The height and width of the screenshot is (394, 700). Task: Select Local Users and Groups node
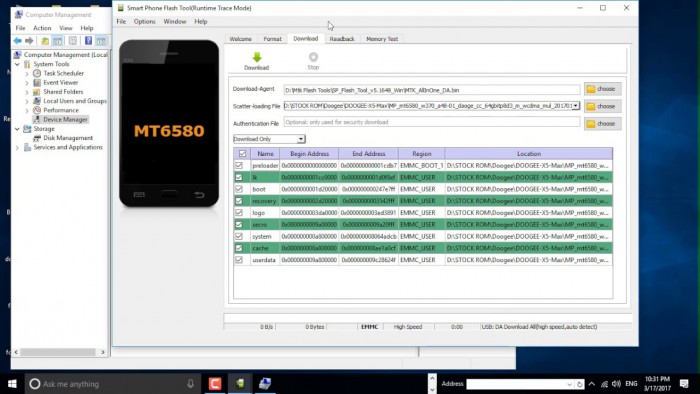(x=75, y=101)
